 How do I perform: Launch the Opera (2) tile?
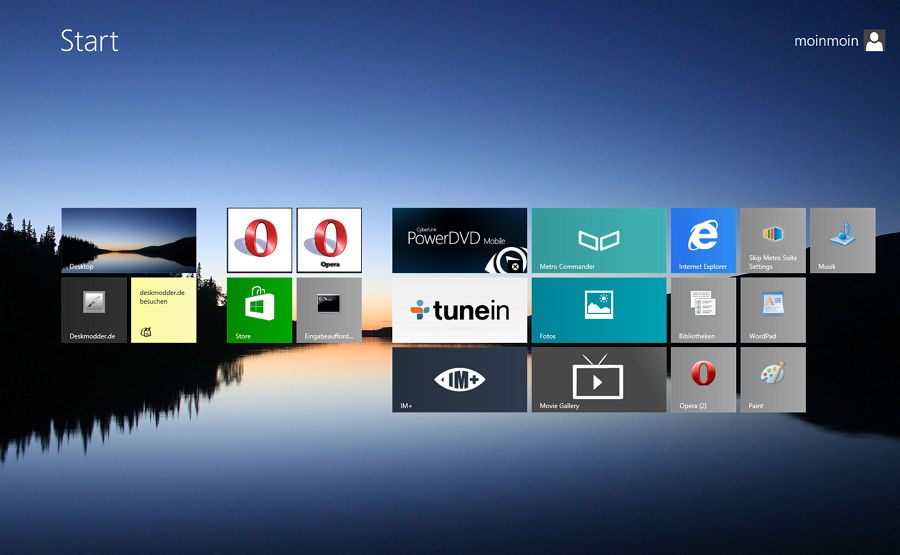[x=704, y=379]
